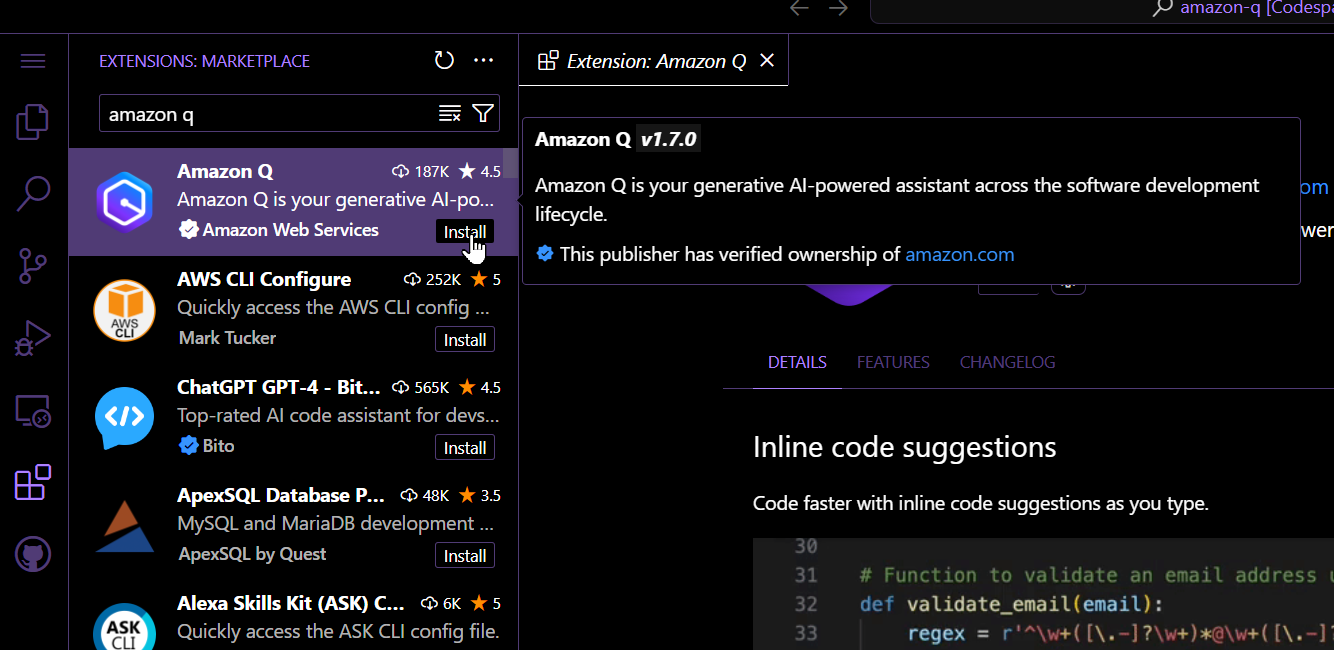Open the Extensions views menu via ellipsis
1334x650 pixels.
pos(484,60)
